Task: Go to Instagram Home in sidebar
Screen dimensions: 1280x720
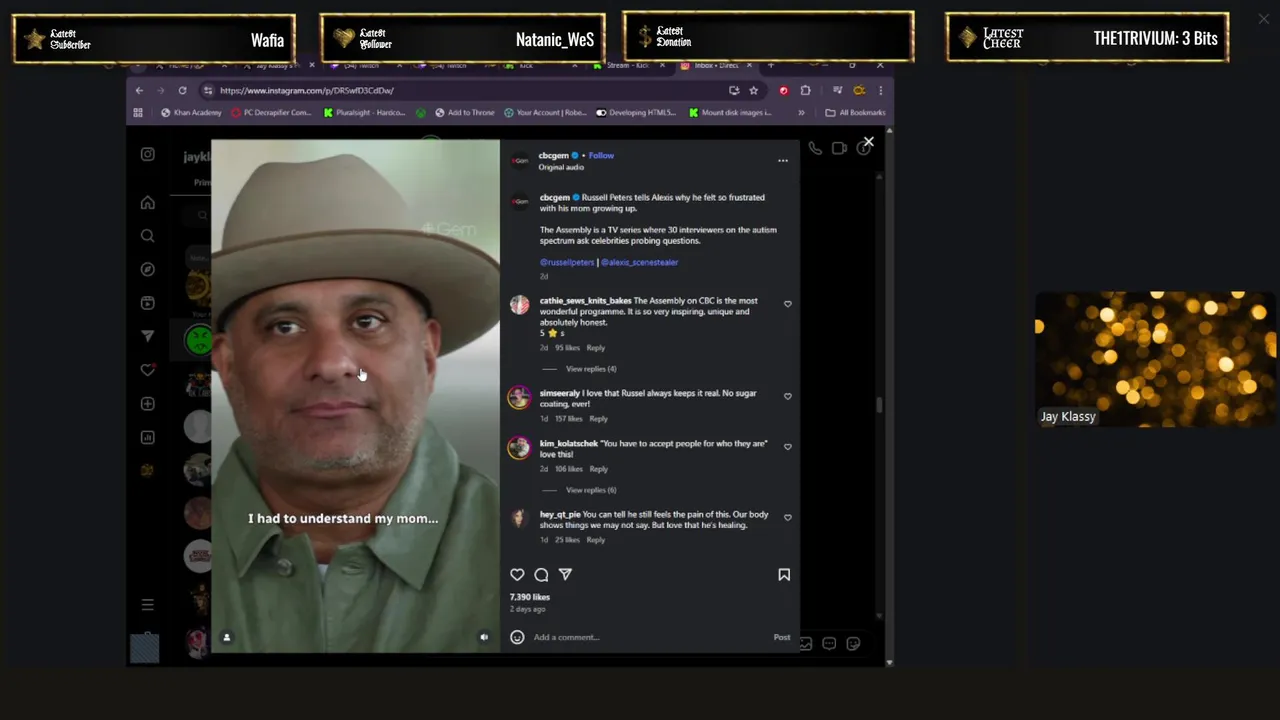Action: click(147, 203)
